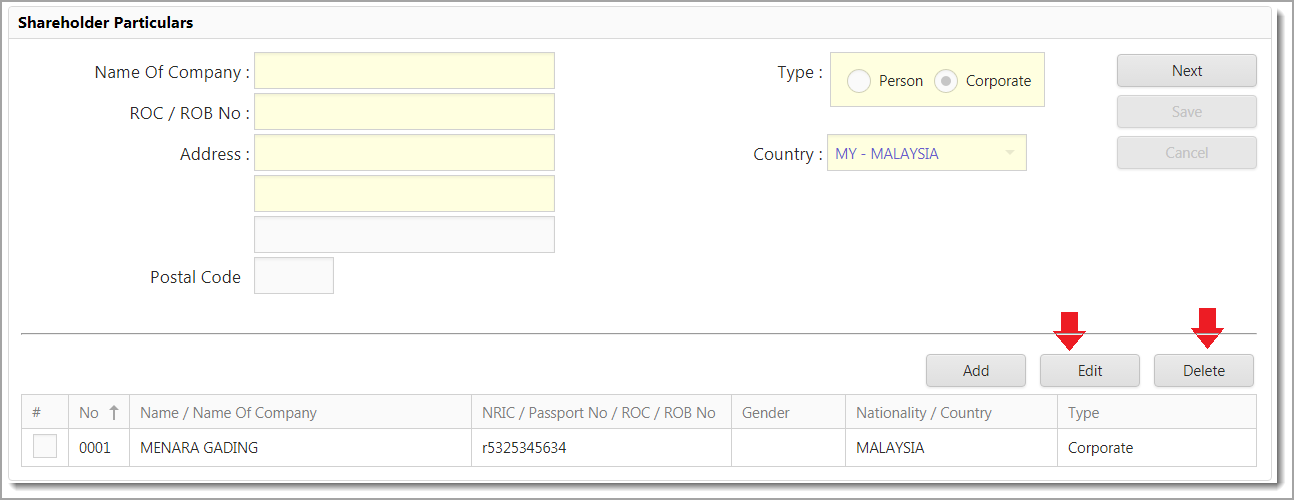Open the Country dropdown list
The image size is (1294, 500).
[x=1009, y=153]
